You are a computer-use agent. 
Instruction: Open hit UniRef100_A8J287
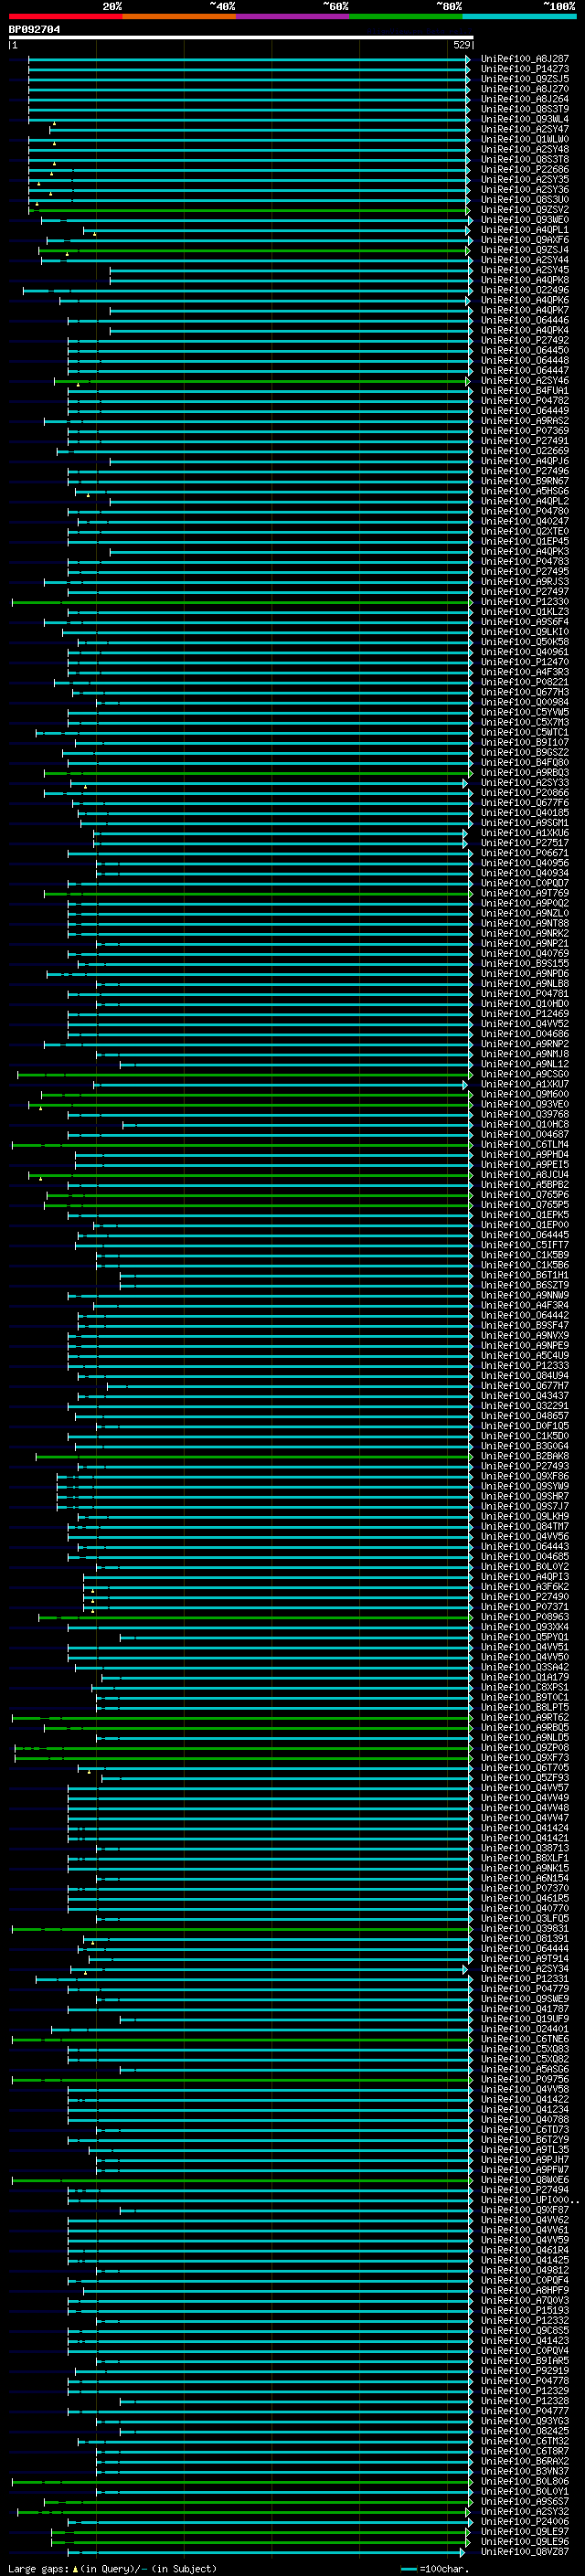pyautogui.click(x=525, y=59)
